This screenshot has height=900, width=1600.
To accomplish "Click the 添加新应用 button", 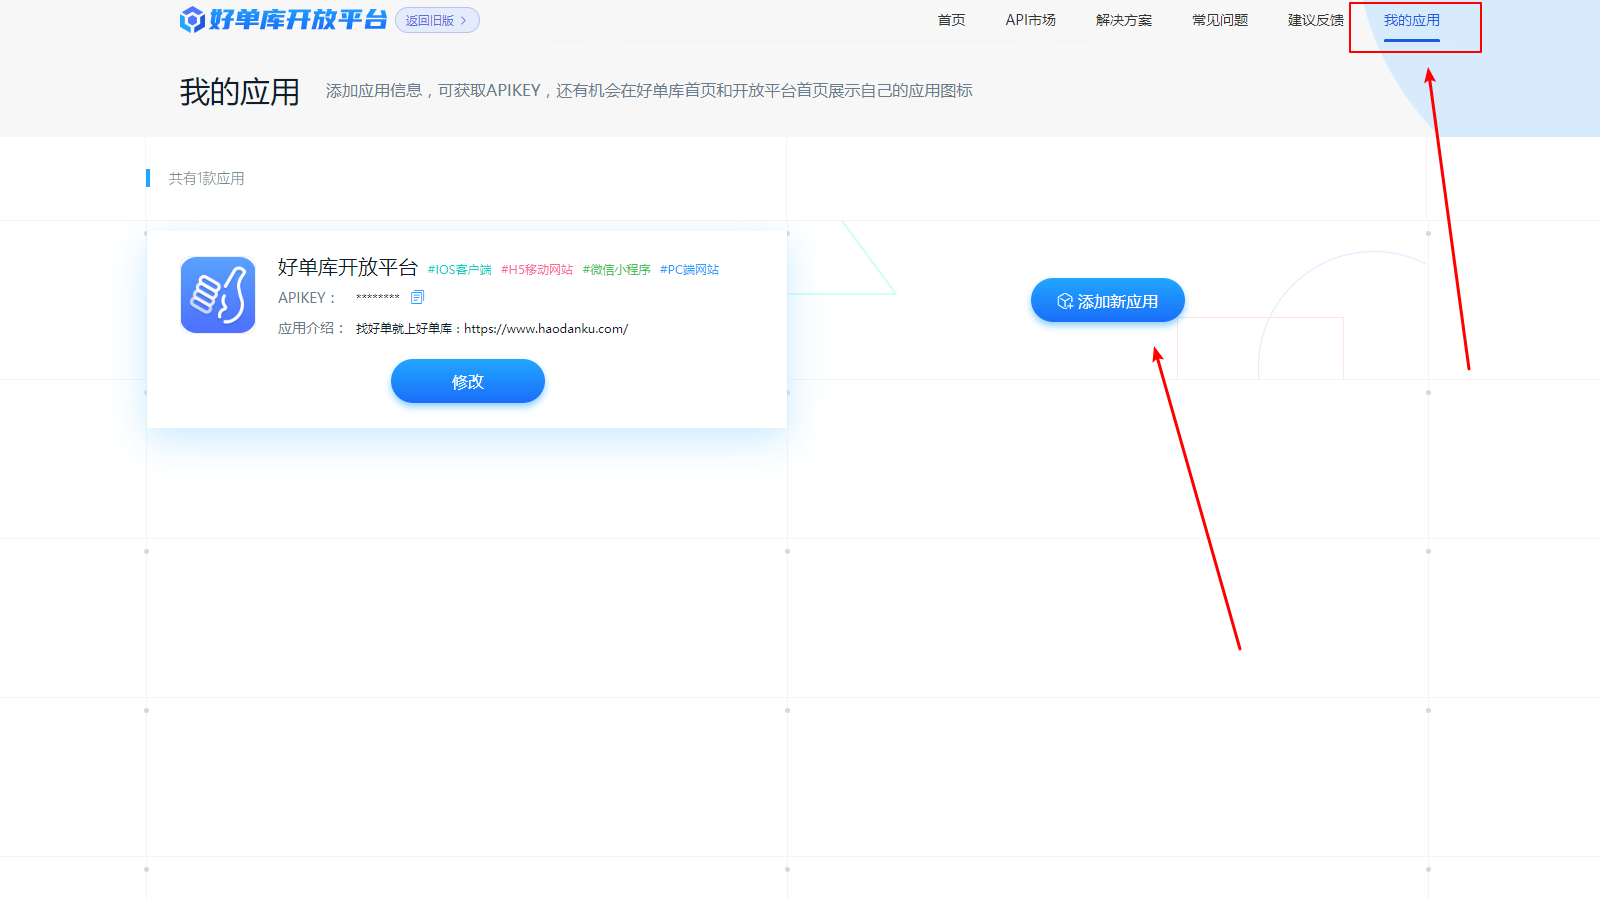I will pos(1107,299).
